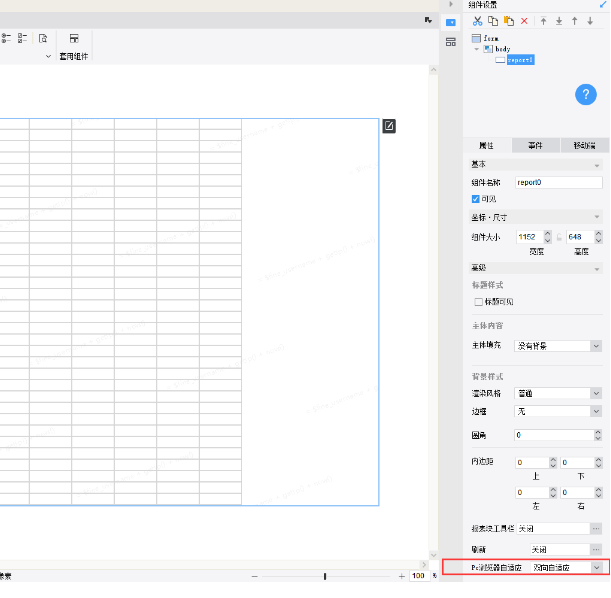611x598 pixels.
Task: Zoom out with the minus button
Action: (254, 576)
